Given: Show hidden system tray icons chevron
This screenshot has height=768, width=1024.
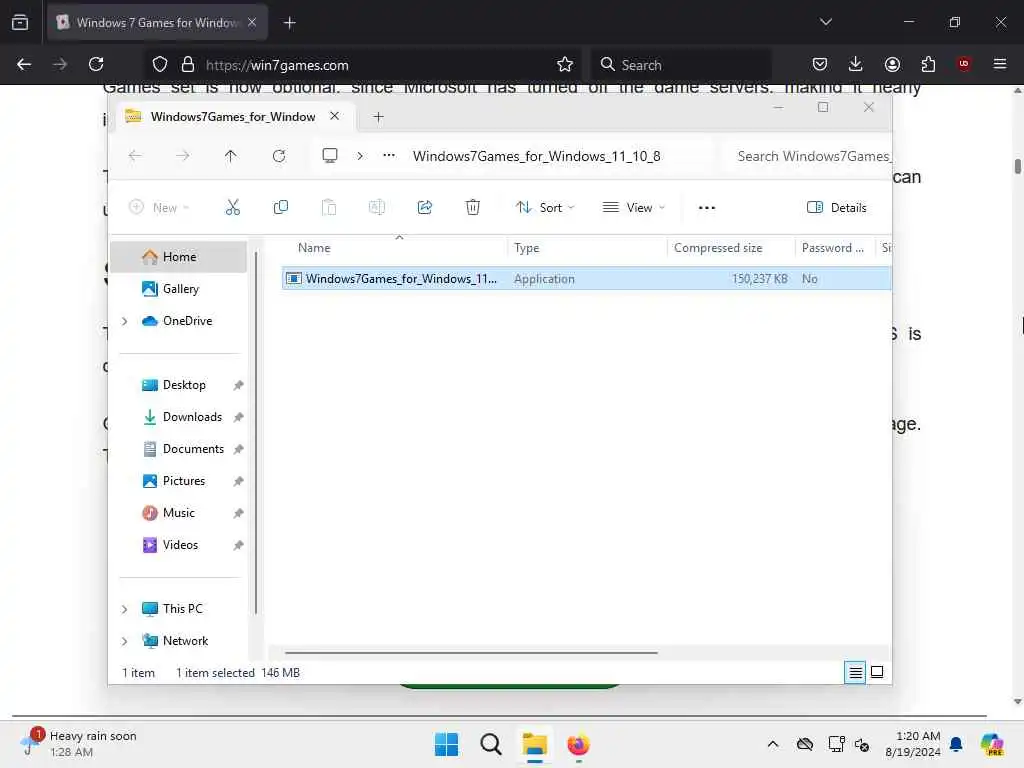Looking at the screenshot, I should [x=773, y=744].
